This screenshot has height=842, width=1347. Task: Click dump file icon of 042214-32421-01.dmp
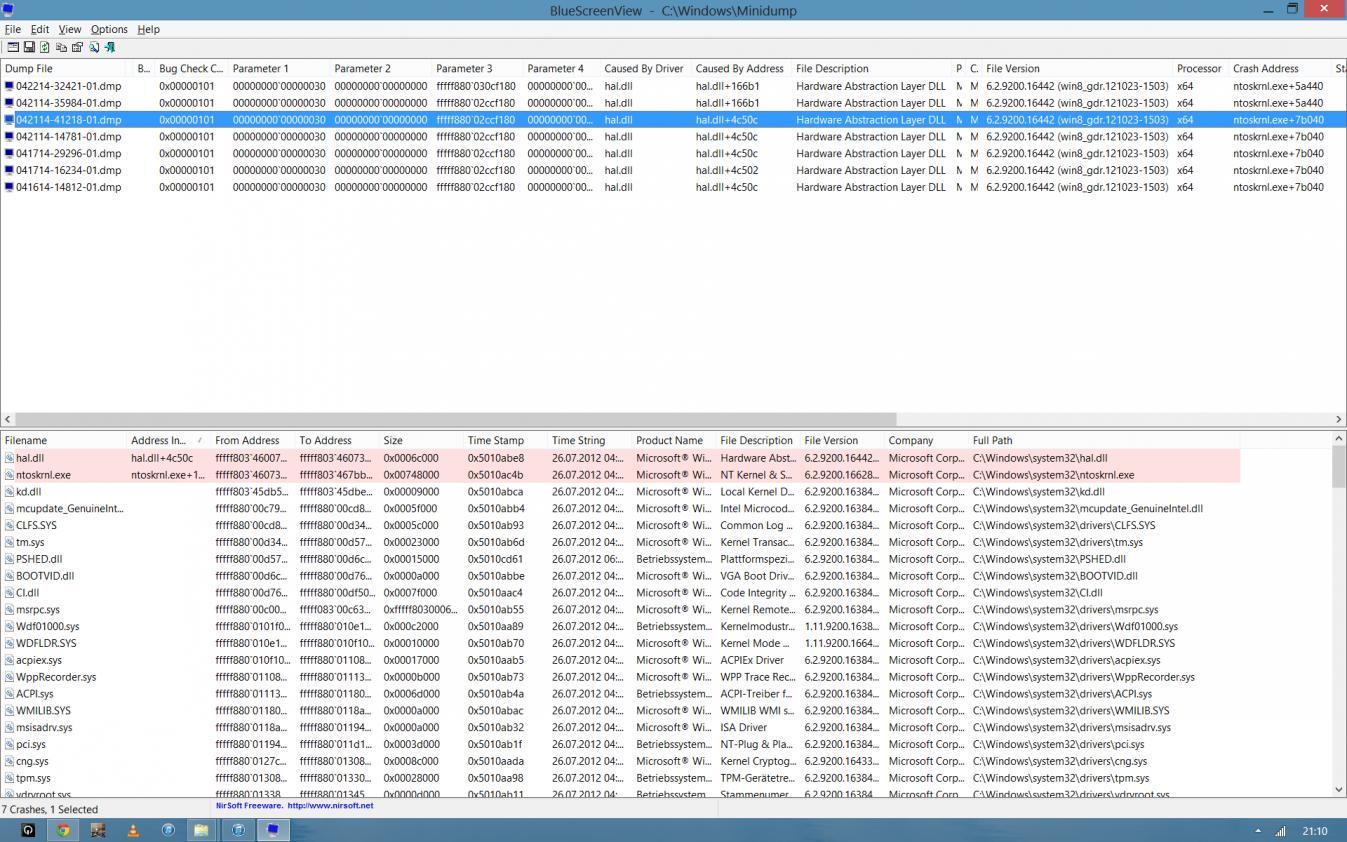click(x=9, y=86)
